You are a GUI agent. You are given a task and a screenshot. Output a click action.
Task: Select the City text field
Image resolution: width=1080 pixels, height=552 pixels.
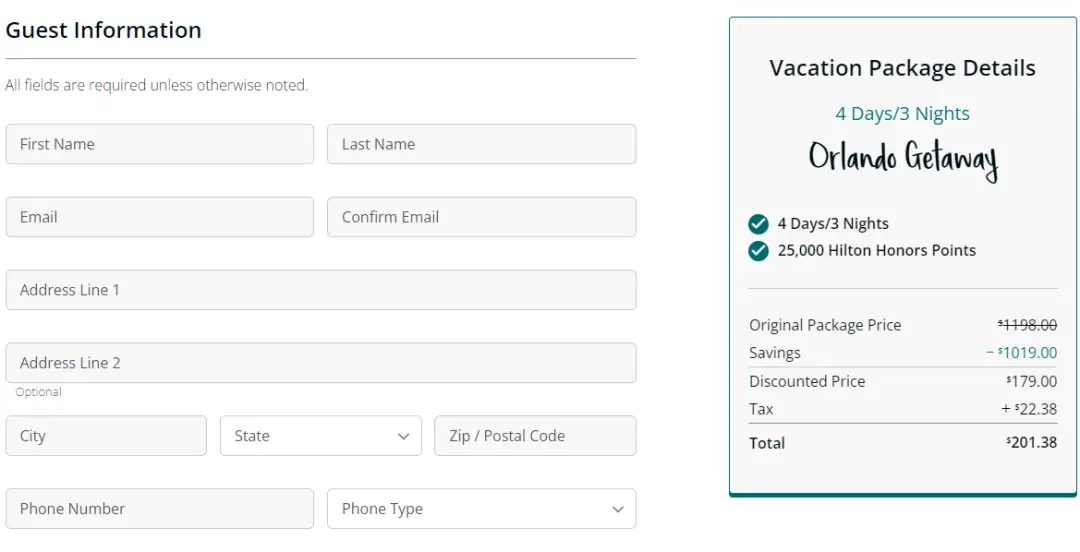click(x=106, y=436)
